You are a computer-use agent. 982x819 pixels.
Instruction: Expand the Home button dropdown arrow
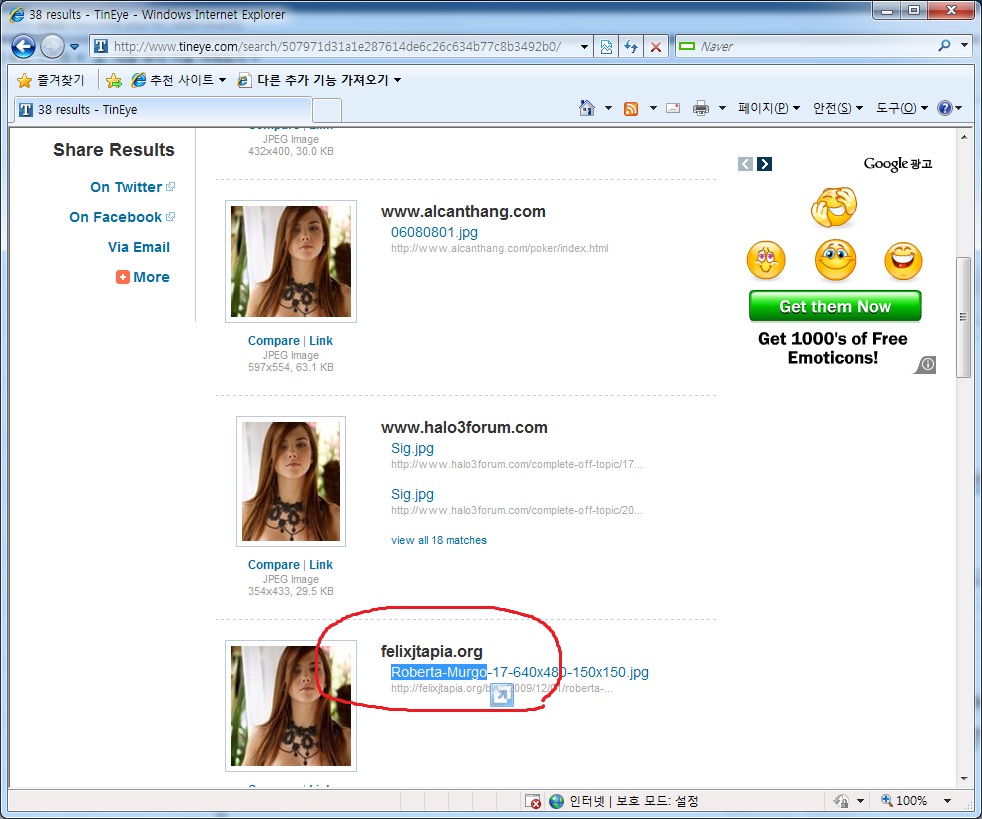click(608, 108)
